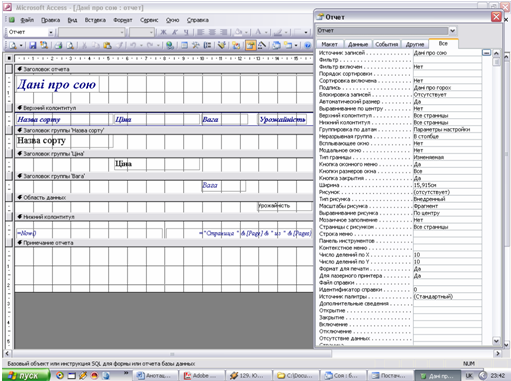
Task: Select the Дані про сою title label
Action: click(57, 85)
